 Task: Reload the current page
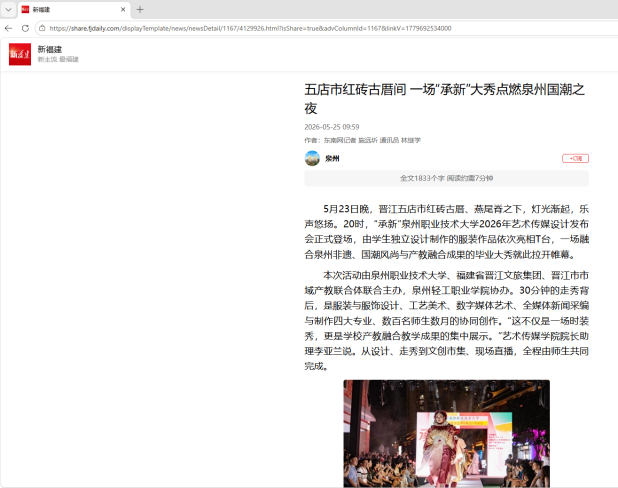tap(25, 28)
